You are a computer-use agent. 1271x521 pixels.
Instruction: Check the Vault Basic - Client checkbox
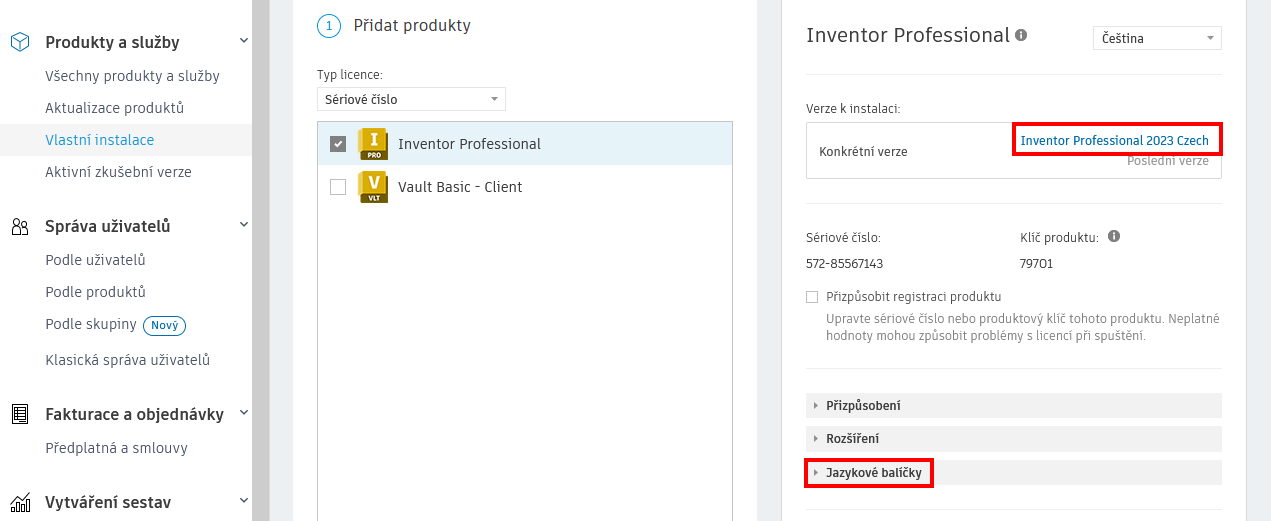[338, 187]
